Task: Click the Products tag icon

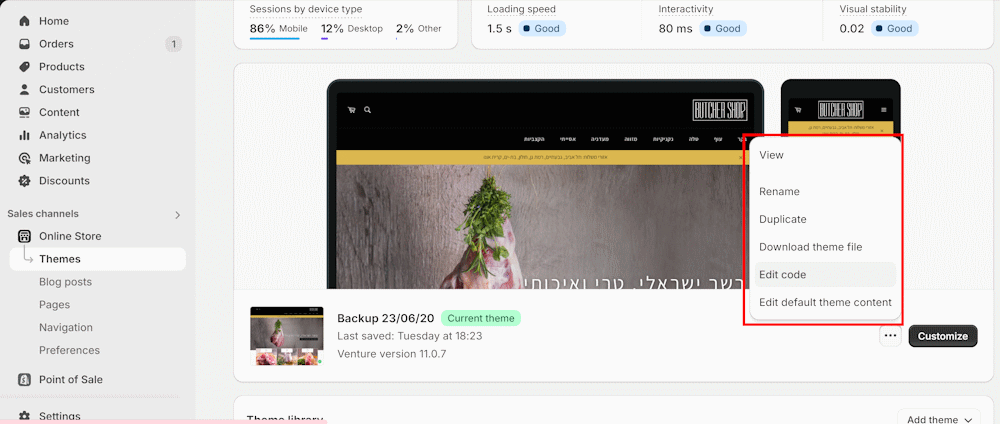Action: (x=24, y=67)
